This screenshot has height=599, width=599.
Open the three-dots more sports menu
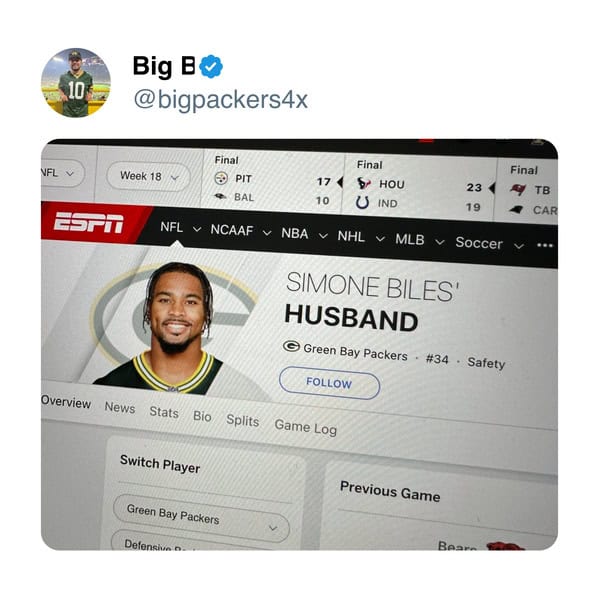tap(544, 245)
